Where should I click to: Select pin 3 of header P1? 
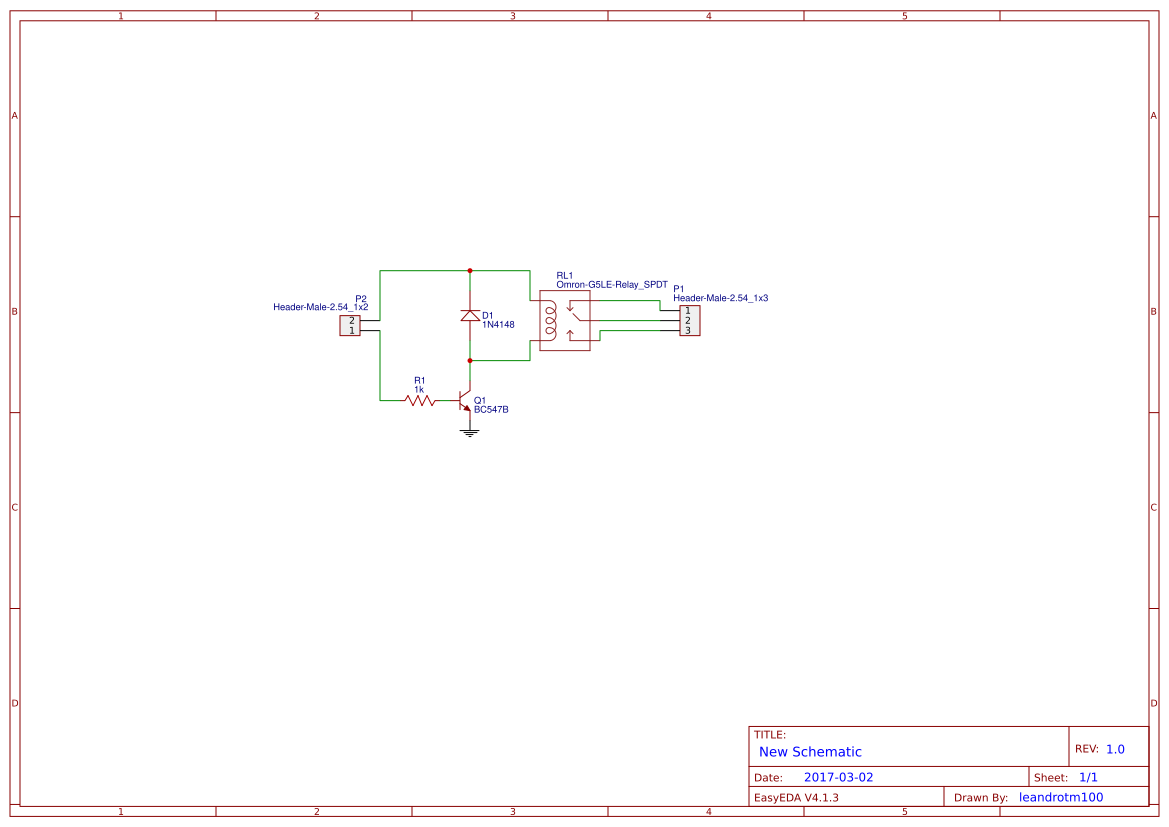[x=688, y=330]
